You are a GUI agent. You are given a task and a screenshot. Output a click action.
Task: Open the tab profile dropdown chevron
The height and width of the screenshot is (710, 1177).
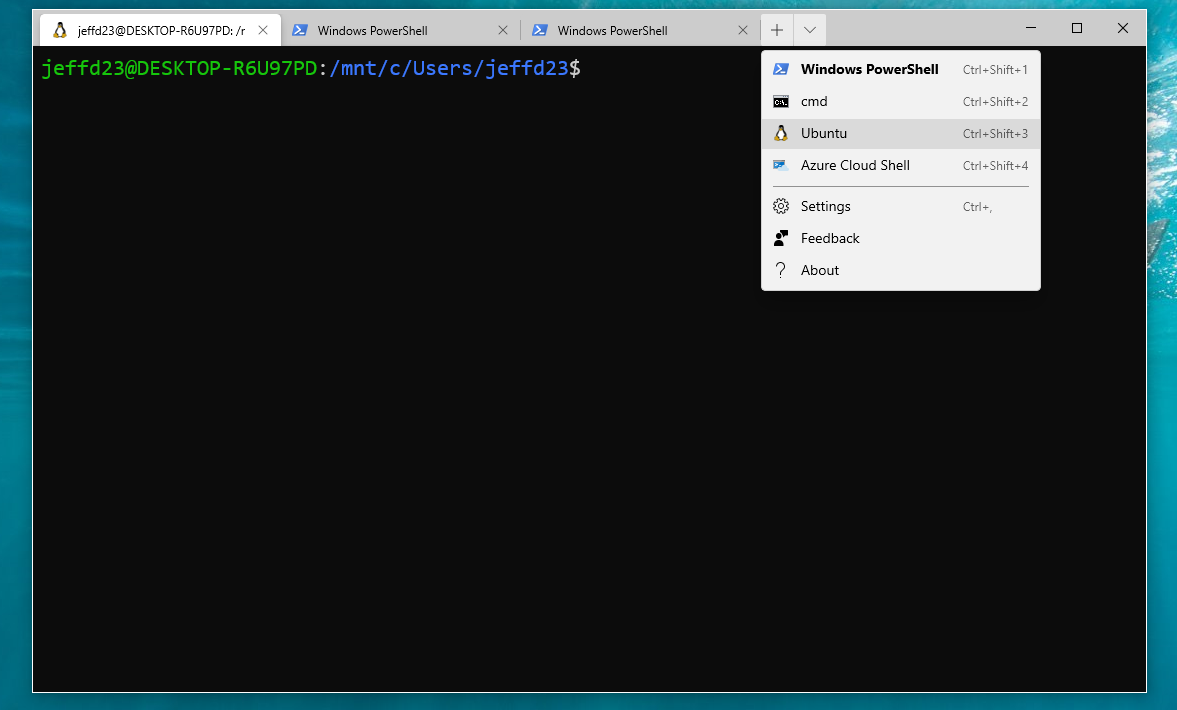810,30
